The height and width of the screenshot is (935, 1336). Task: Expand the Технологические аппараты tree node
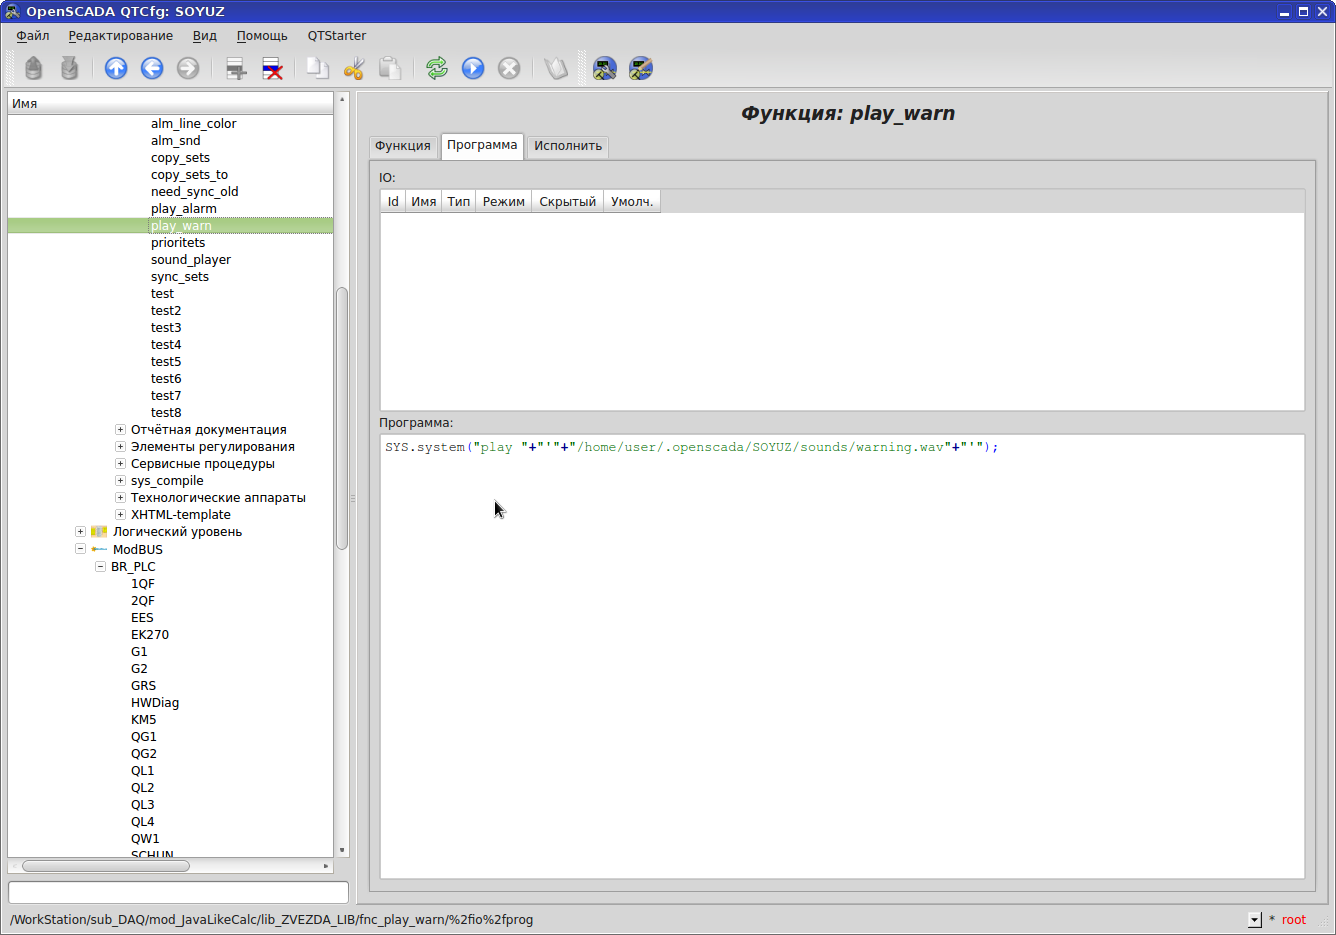coord(120,498)
